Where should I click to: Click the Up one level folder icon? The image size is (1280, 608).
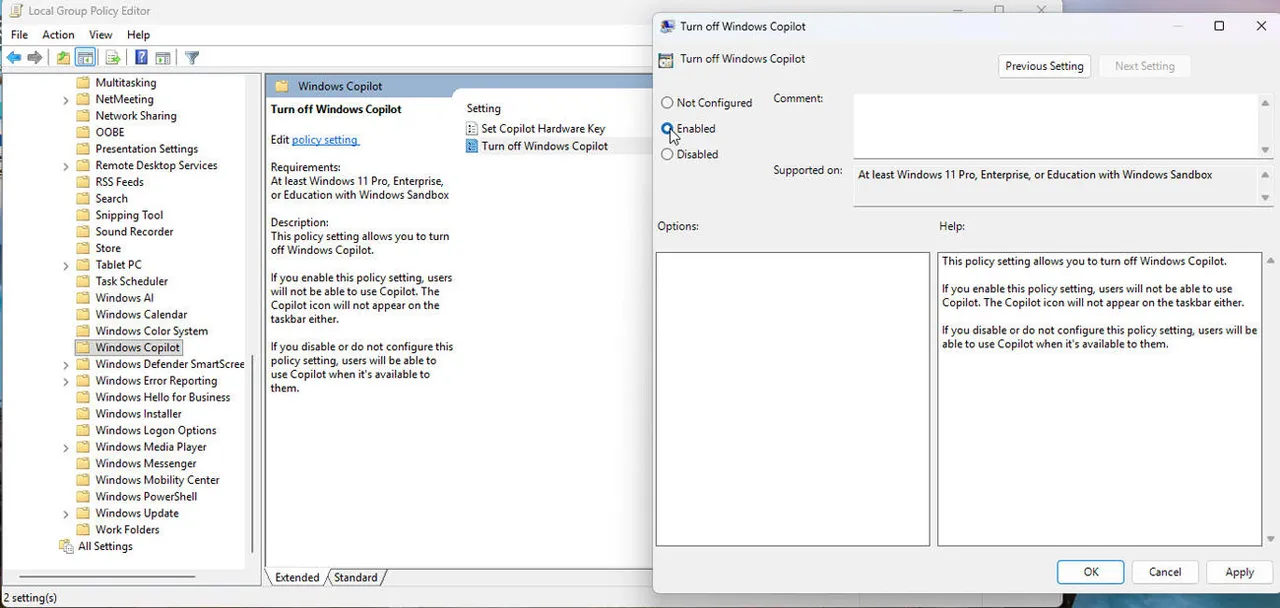pos(62,57)
